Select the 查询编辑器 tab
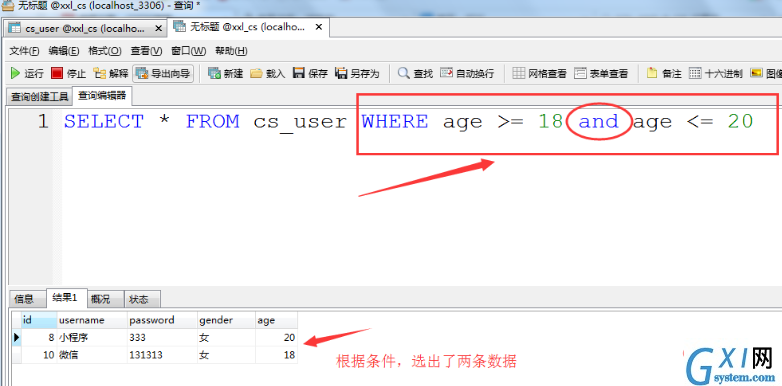This screenshot has width=782, height=386. tap(102, 96)
